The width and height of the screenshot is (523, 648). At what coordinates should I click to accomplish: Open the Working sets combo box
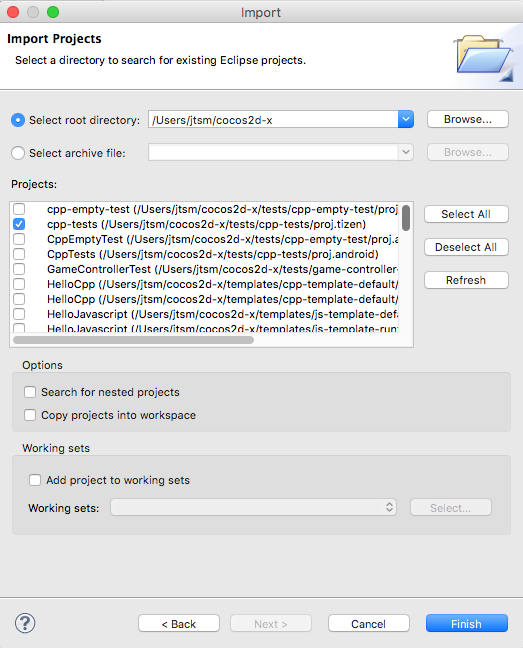point(253,507)
